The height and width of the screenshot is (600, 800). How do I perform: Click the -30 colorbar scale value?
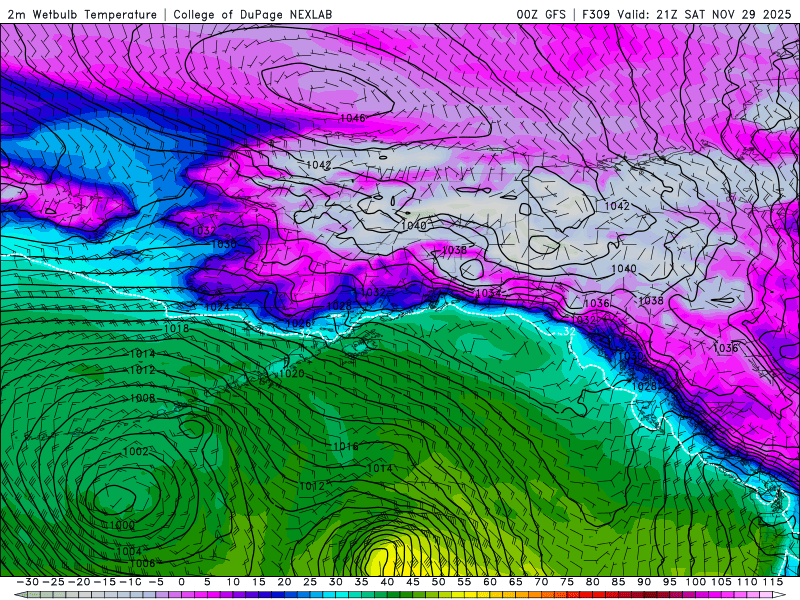pos(27,582)
